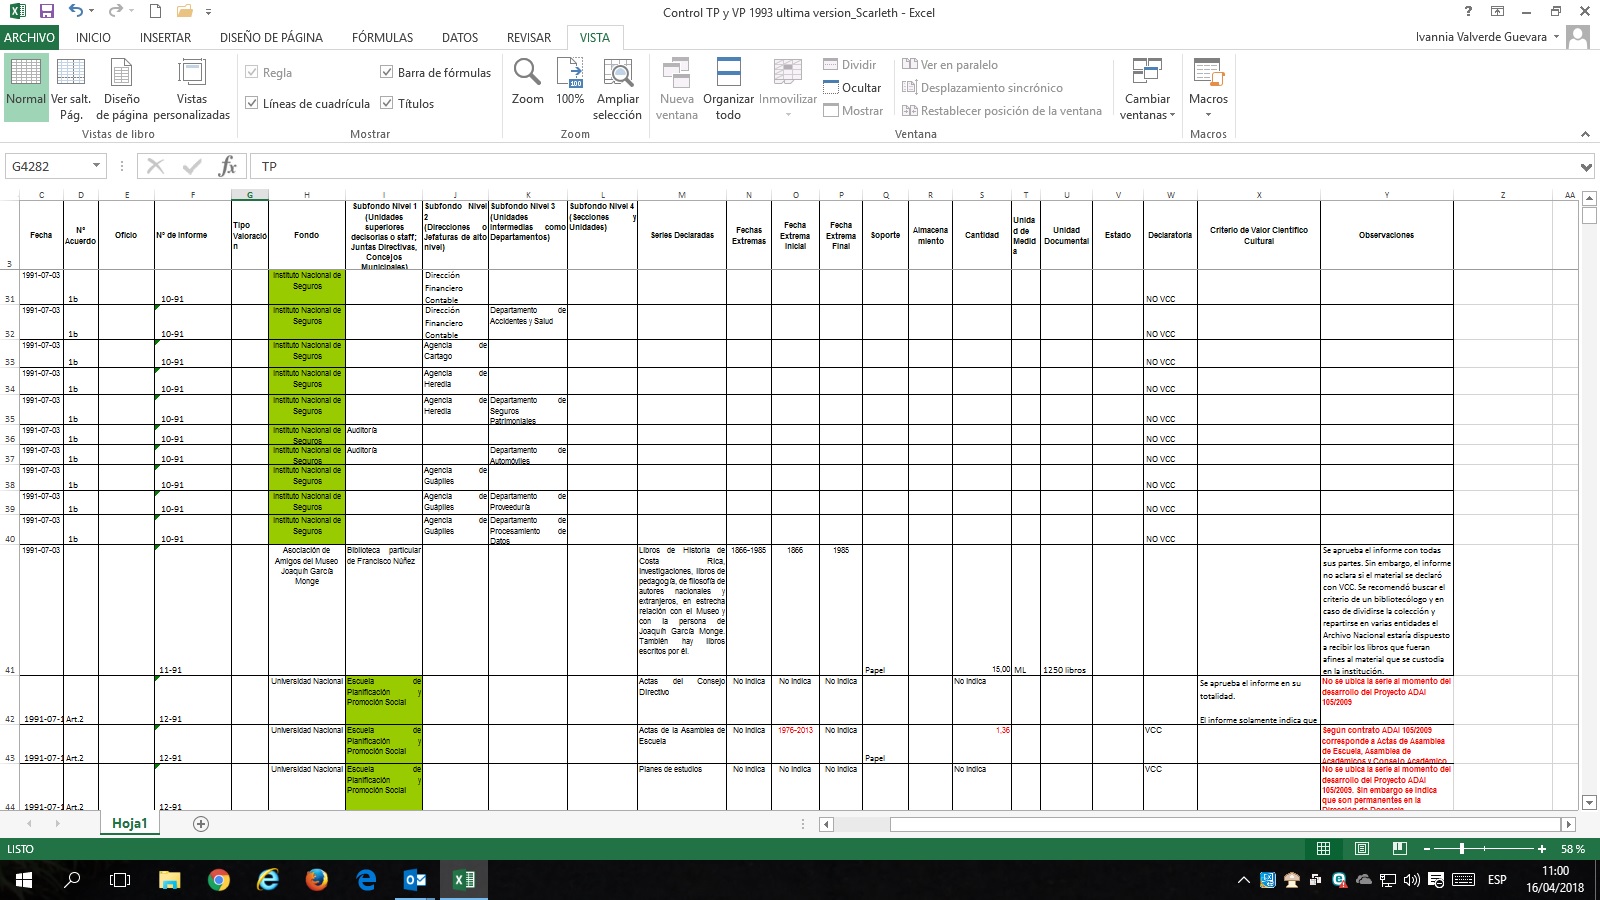Customize the Quick Access Toolbar dropdown
This screenshot has height=900, width=1600.
208,13
